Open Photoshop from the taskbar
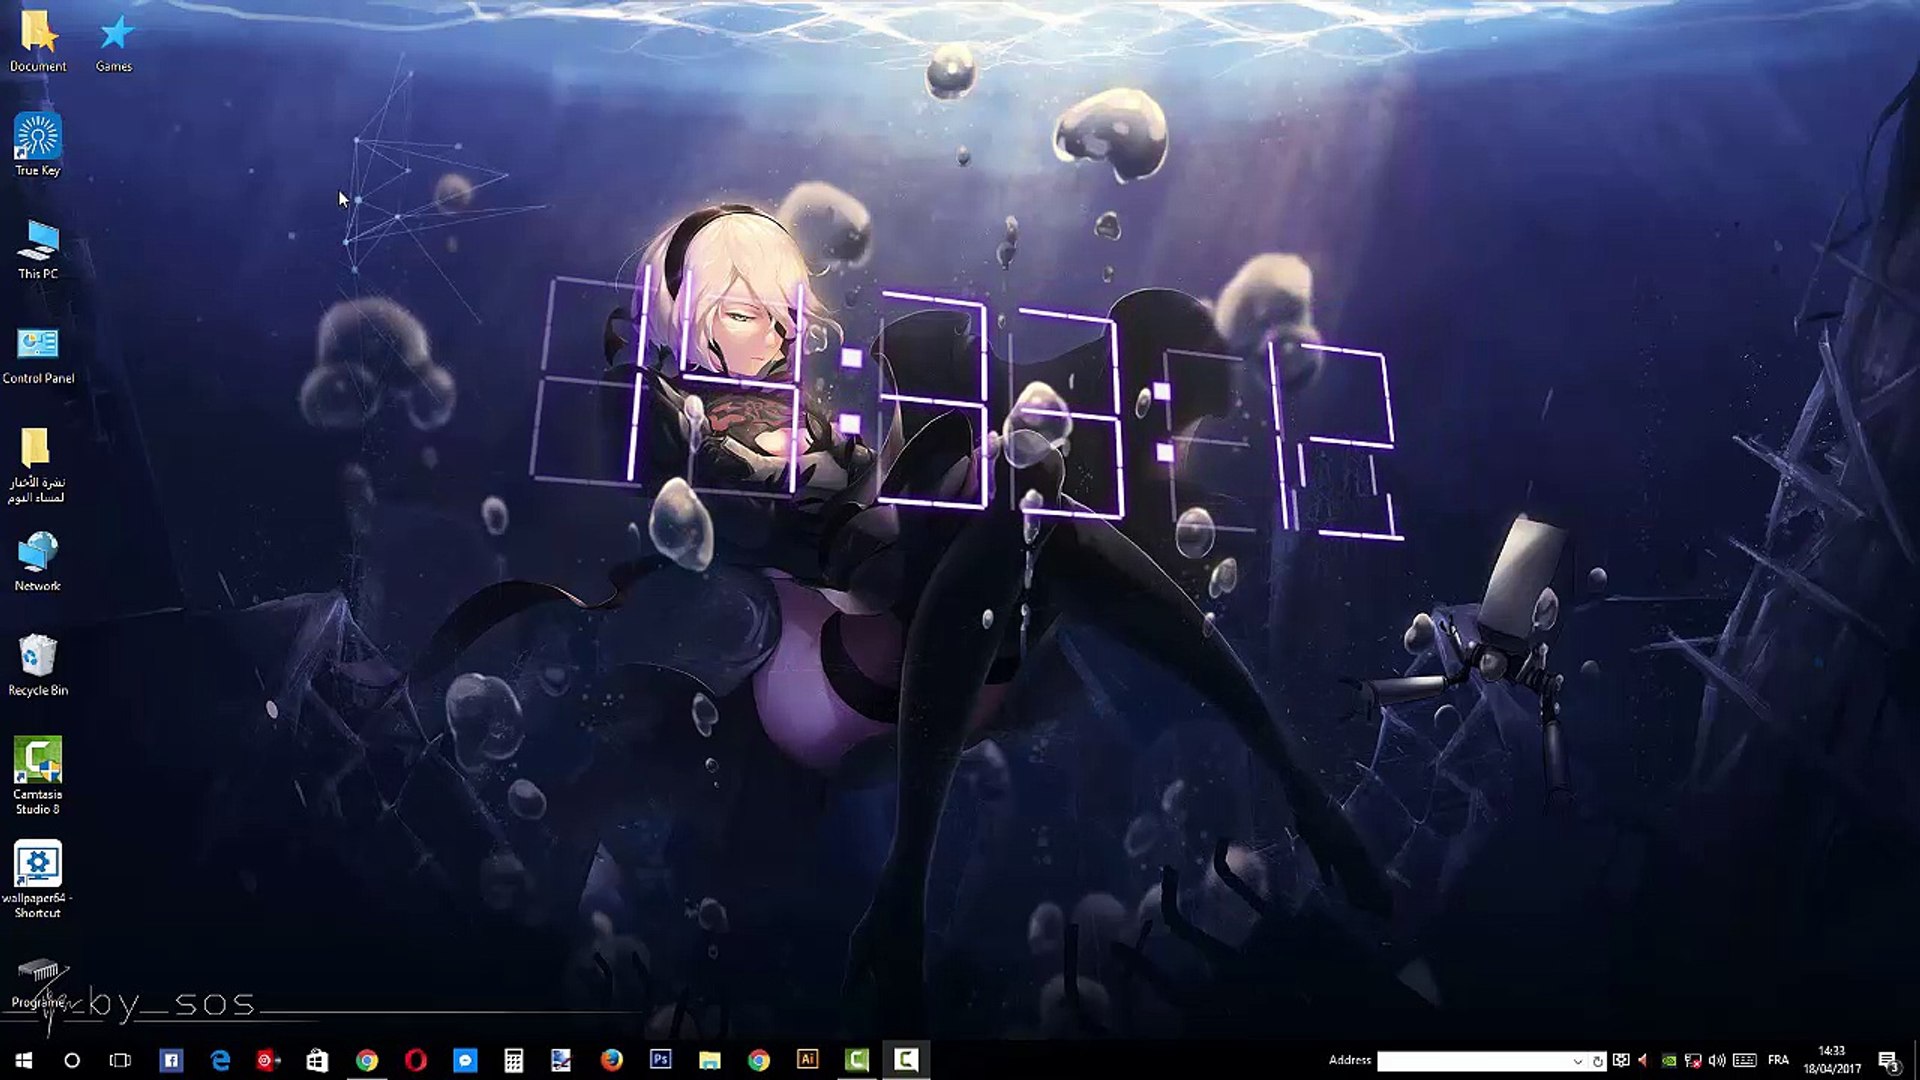The image size is (1920, 1080). 660,1060
